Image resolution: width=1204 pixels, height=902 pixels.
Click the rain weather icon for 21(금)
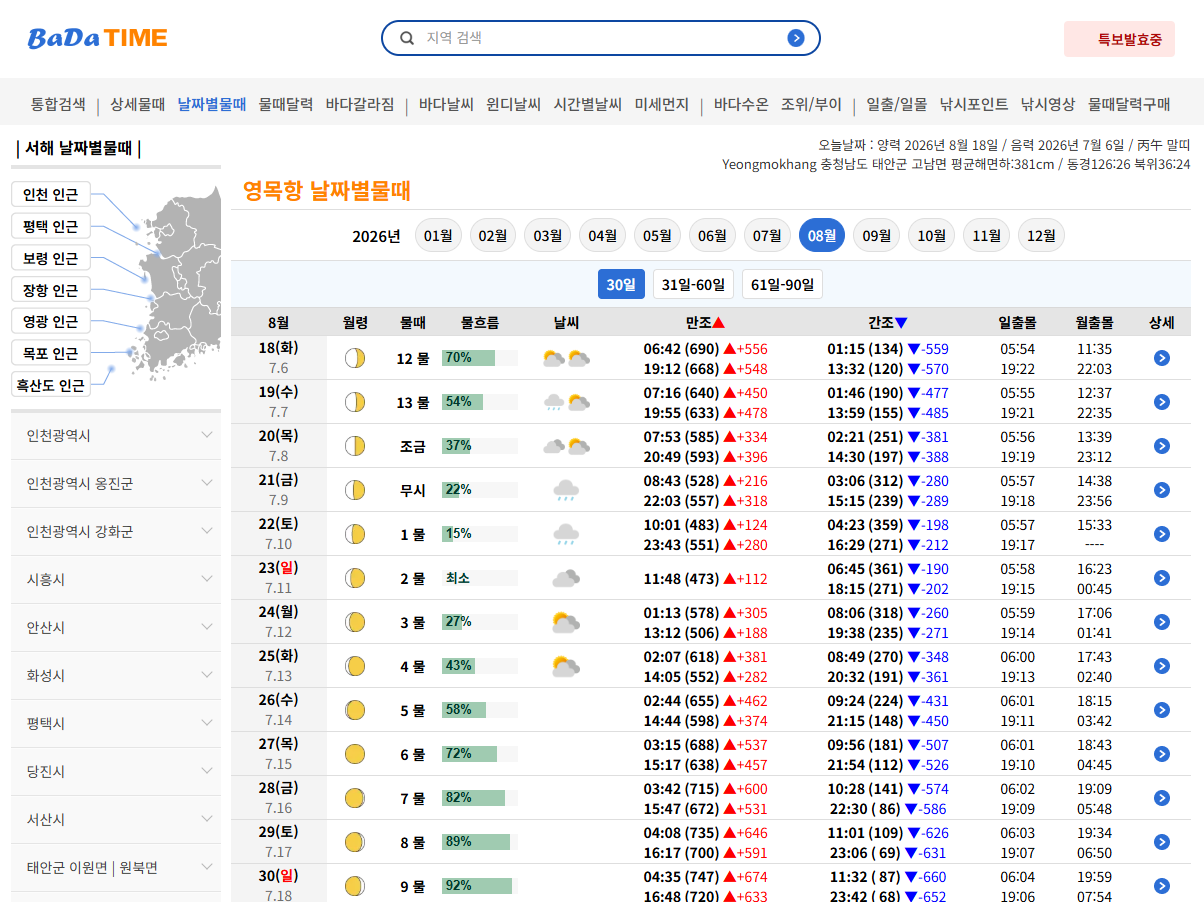tap(566, 490)
